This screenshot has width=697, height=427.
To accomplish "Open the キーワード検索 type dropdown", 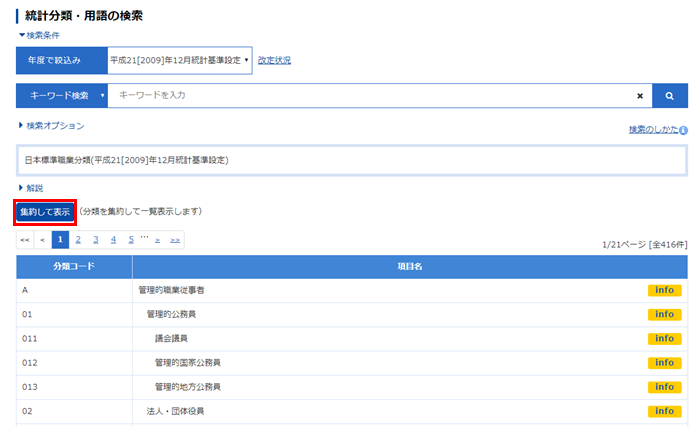I will (62, 96).
